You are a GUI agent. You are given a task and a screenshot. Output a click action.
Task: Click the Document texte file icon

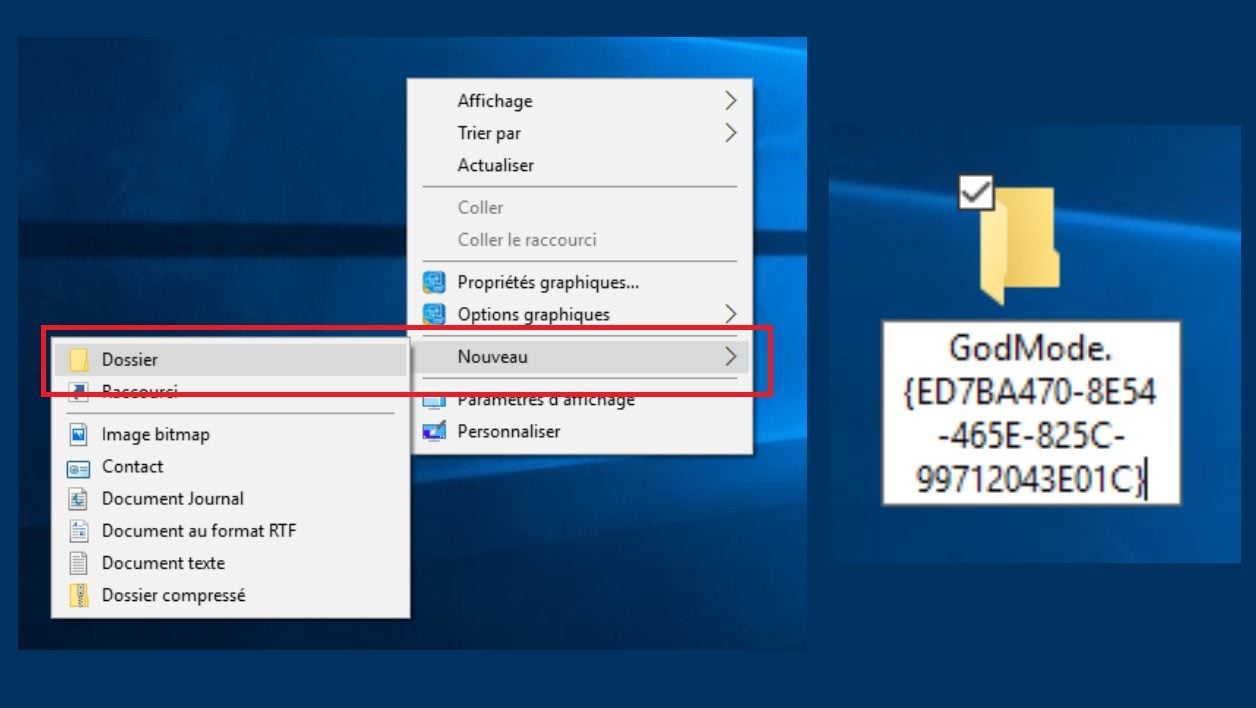(78, 563)
